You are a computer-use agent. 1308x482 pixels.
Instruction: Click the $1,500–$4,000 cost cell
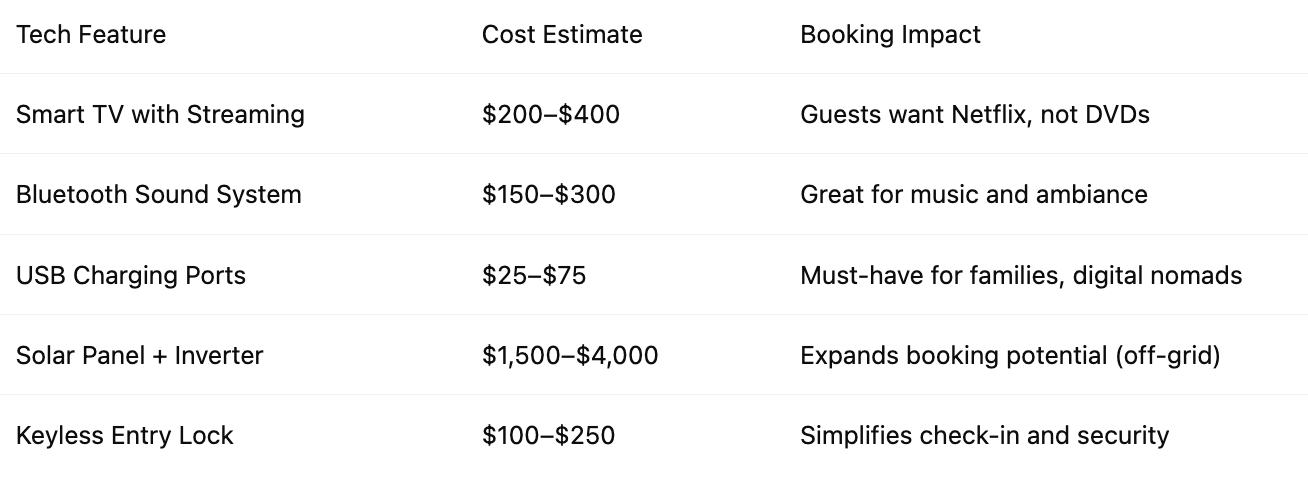point(570,355)
